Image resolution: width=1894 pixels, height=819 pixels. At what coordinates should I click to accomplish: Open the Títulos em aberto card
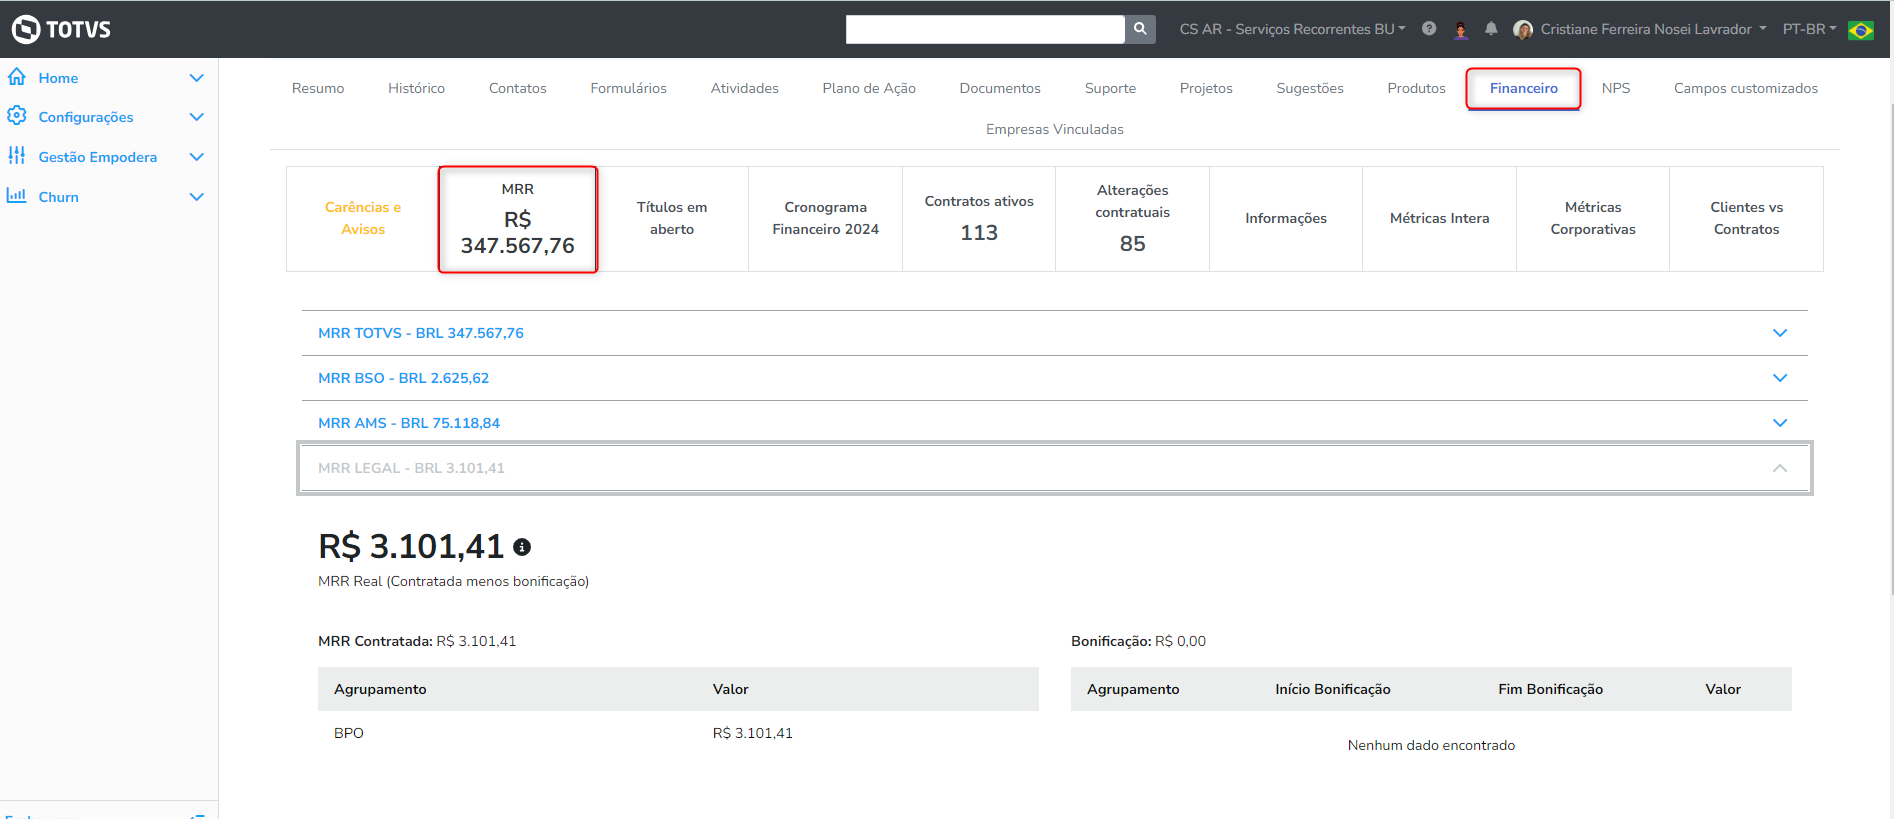672,219
